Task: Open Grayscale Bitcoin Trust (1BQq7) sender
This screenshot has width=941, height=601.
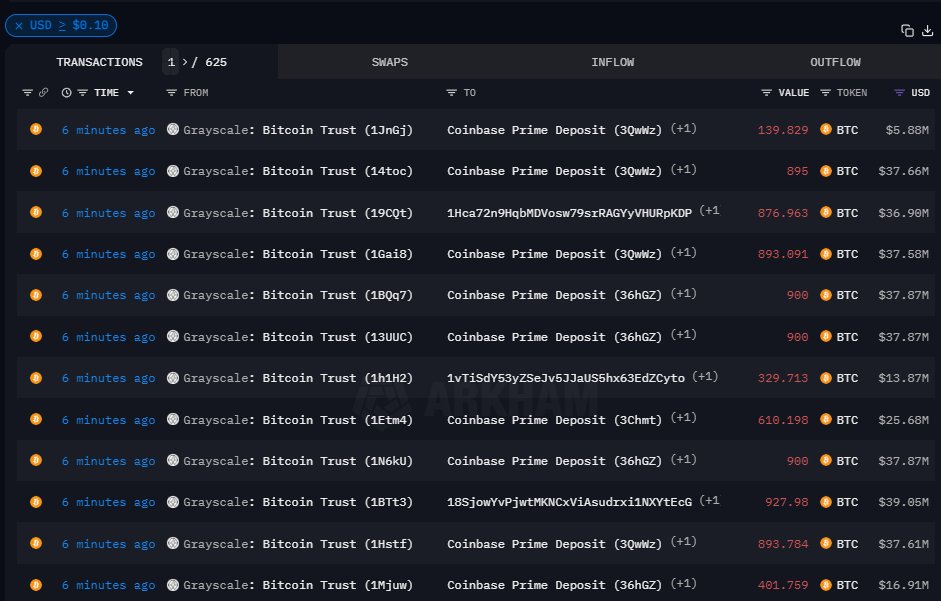Action: [298, 295]
